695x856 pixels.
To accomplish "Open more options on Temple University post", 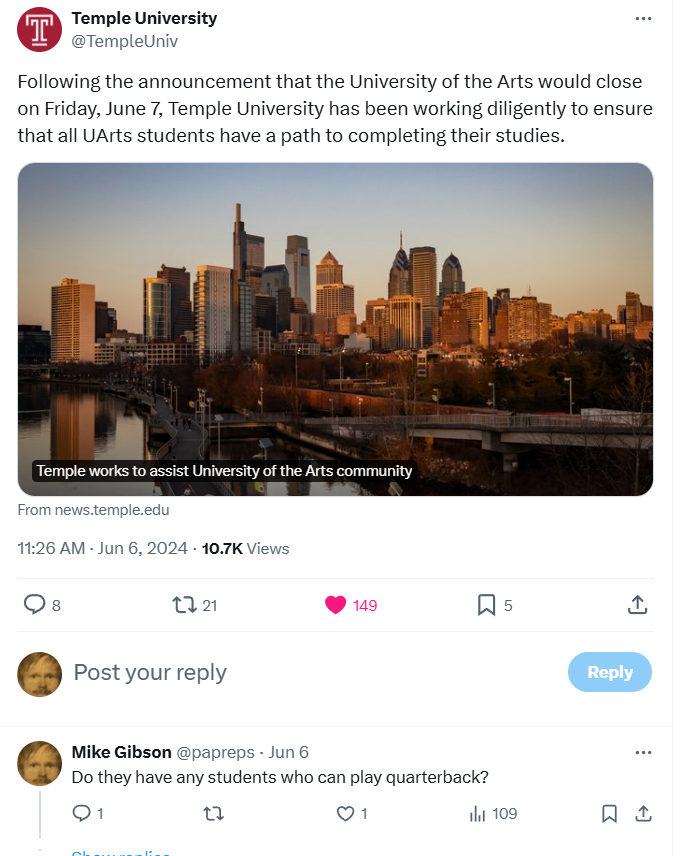I will point(645,19).
